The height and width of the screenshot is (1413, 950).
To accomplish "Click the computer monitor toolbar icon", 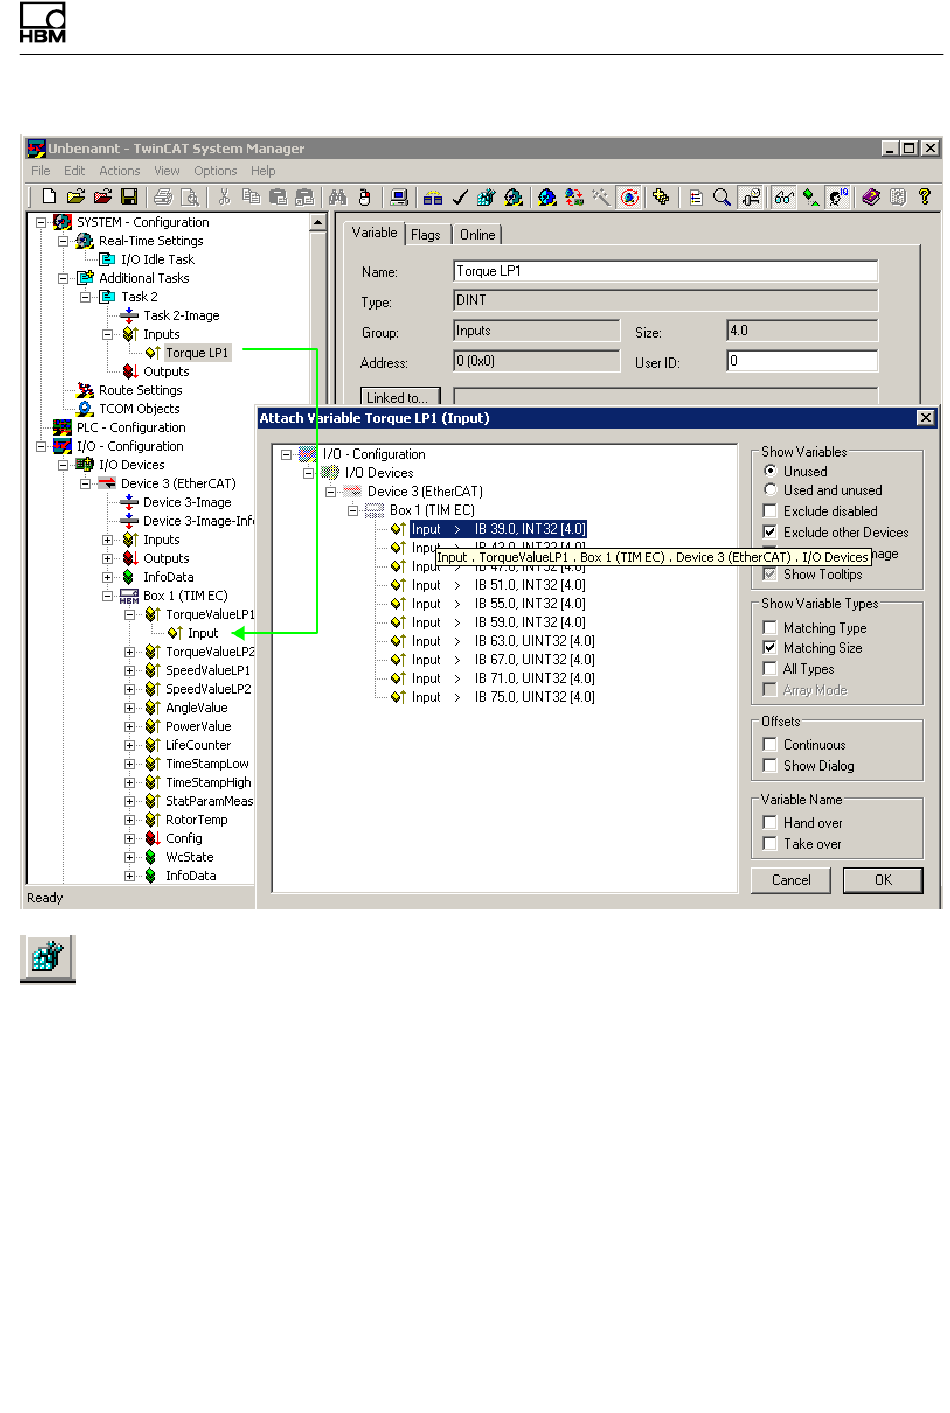I will tap(399, 197).
